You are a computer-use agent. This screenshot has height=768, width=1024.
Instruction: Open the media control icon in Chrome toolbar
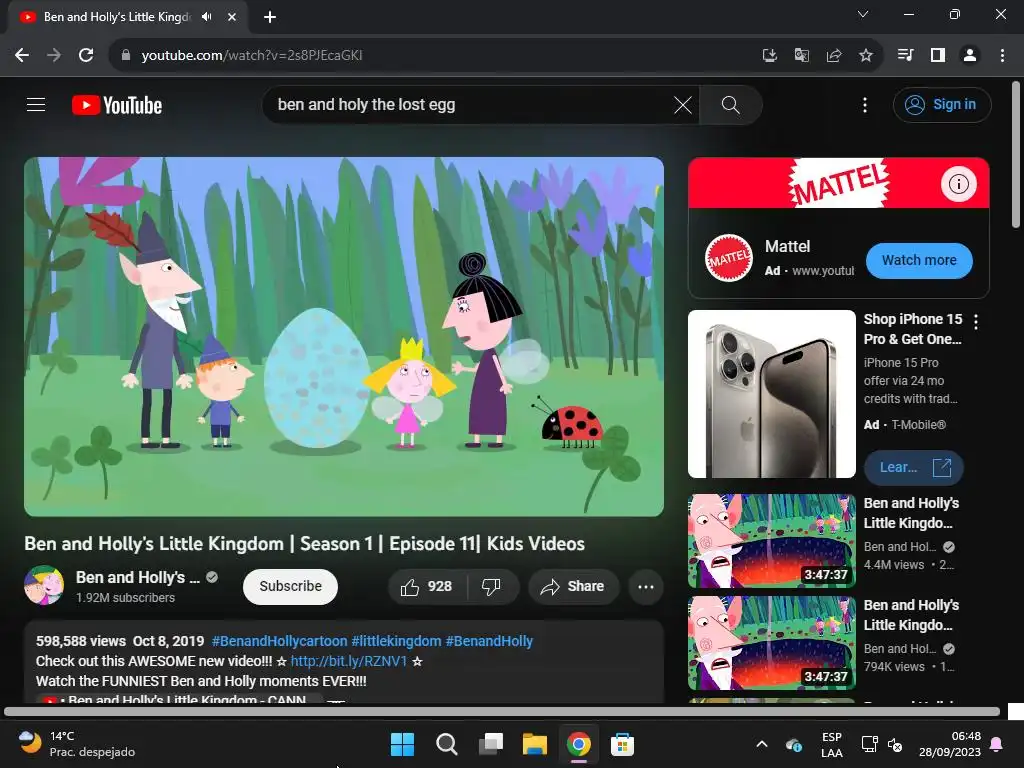[x=905, y=56]
